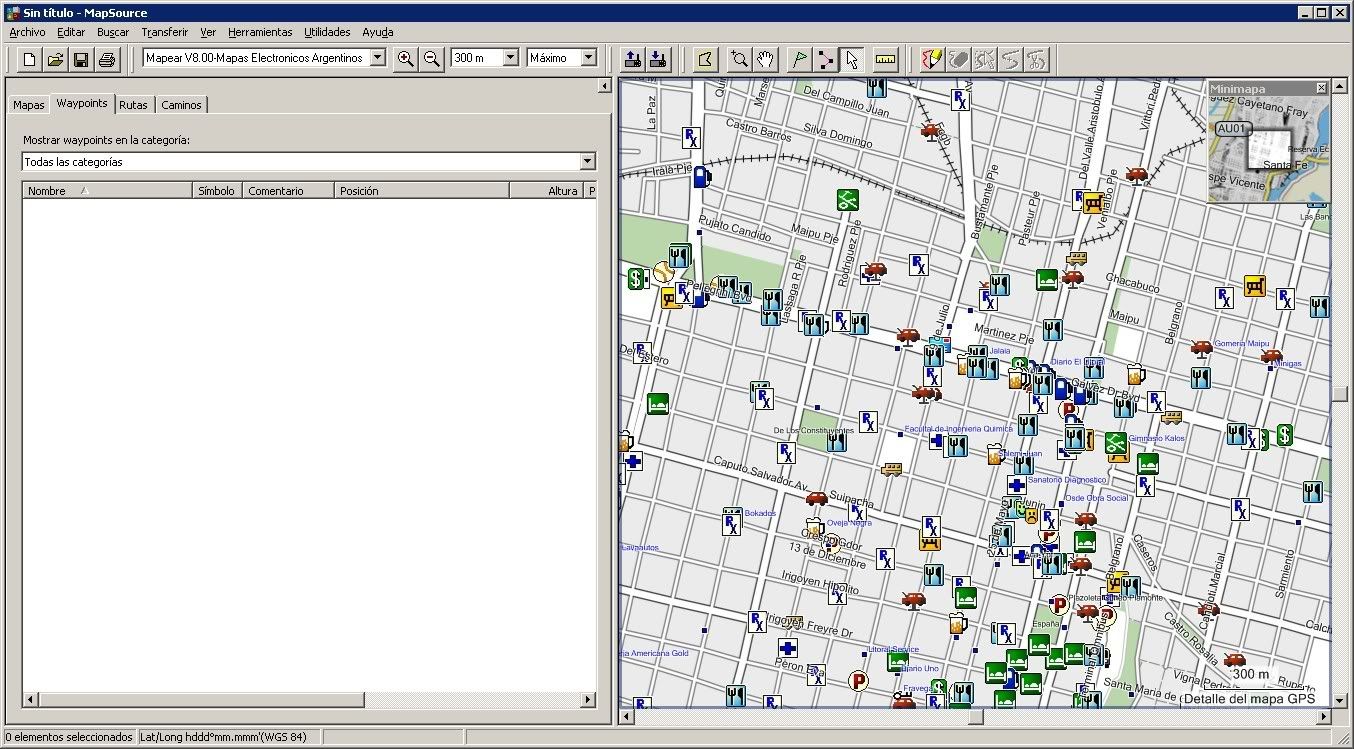Click the Send to device icon
Image resolution: width=1354 pixels, height=749 pixels.
tap(632, 59)
